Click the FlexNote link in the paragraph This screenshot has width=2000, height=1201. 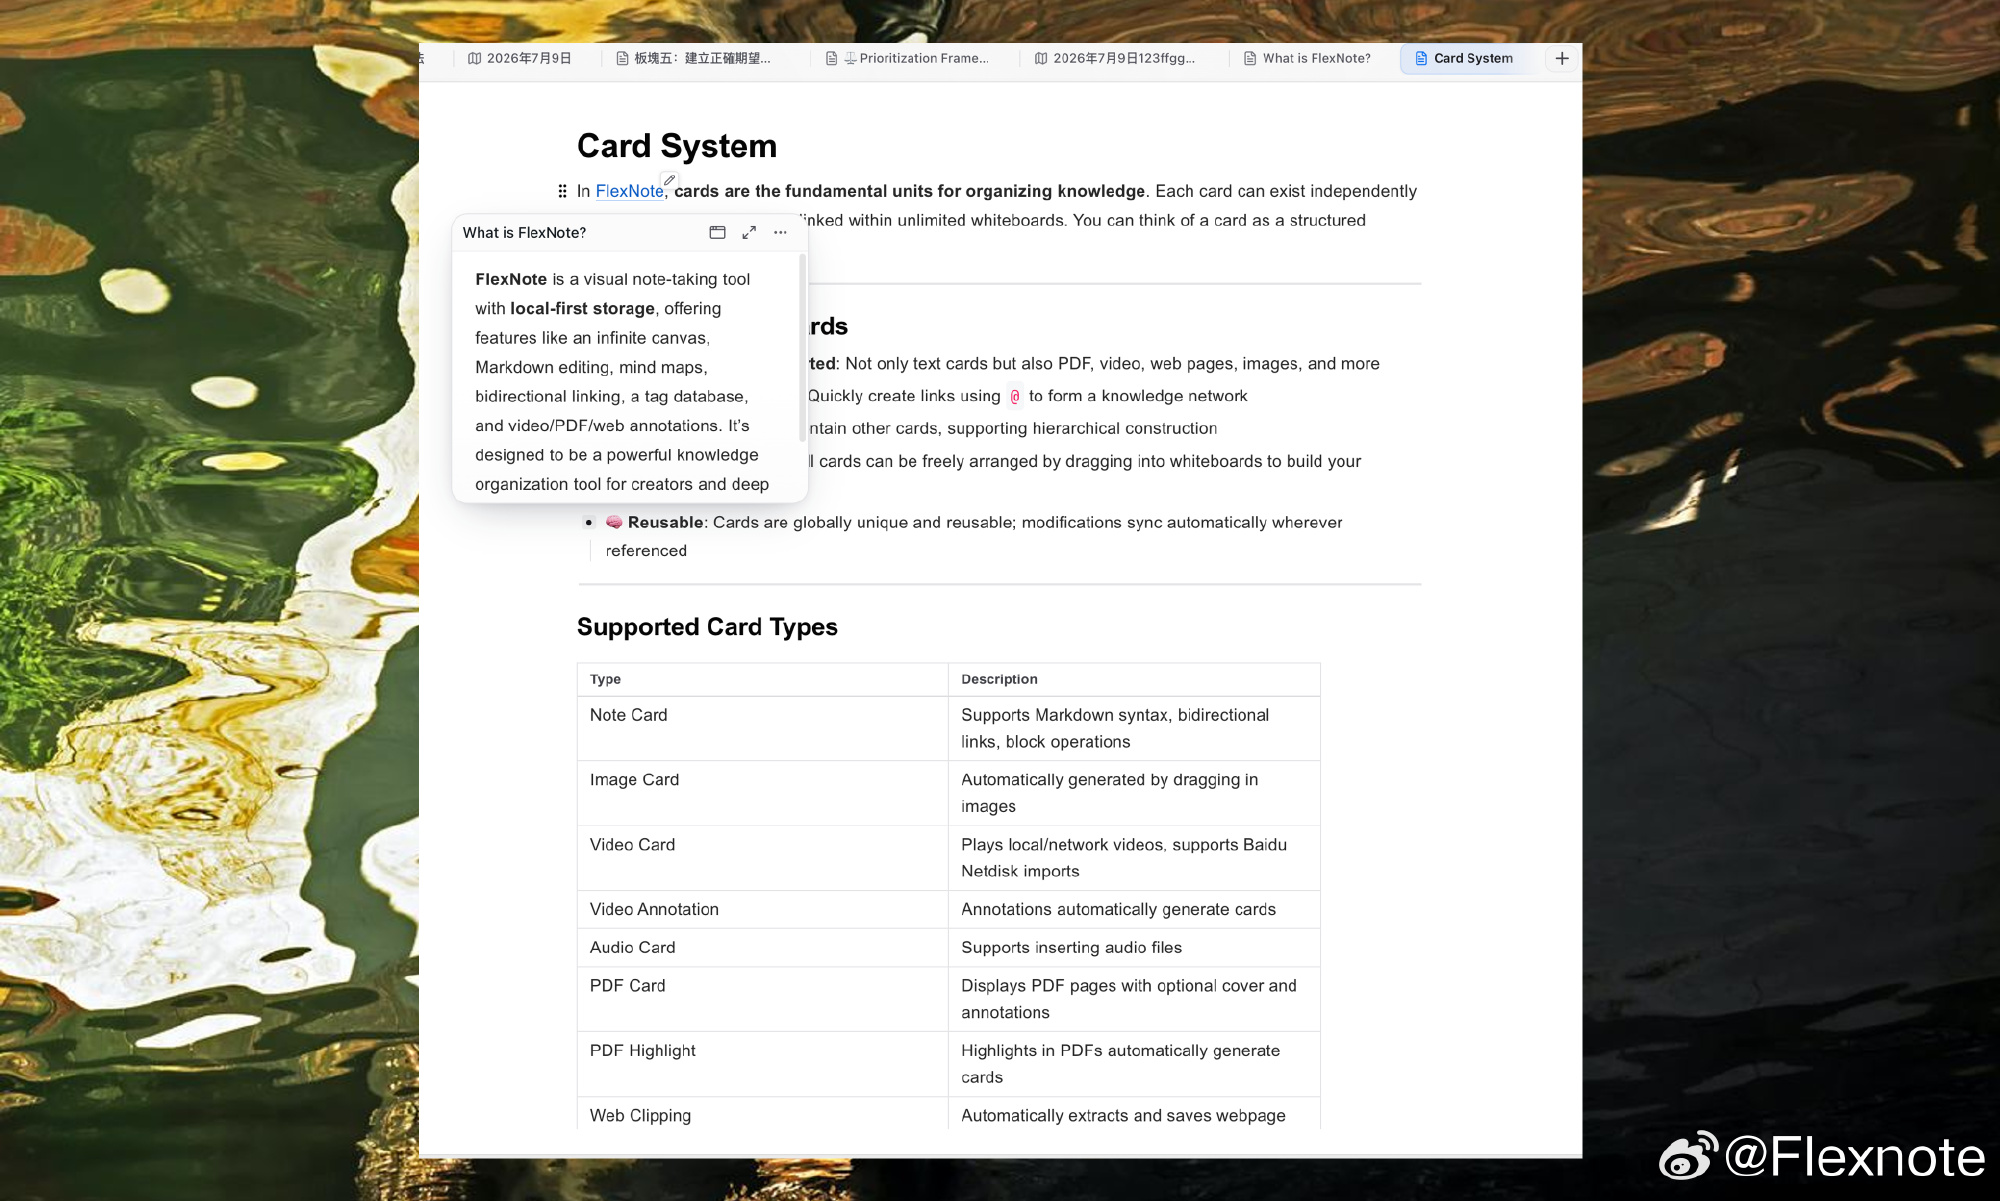point(629,191)
